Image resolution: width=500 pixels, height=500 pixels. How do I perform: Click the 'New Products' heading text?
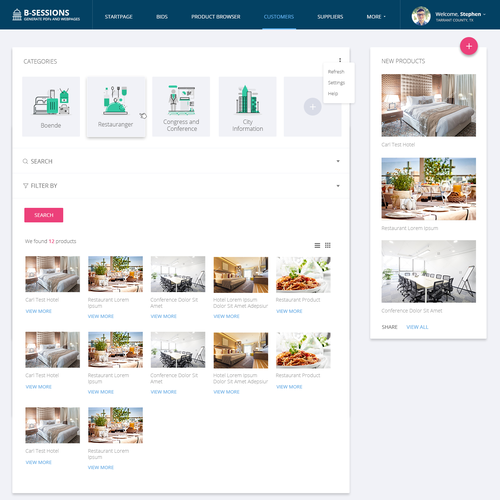(x=403, y=61)
